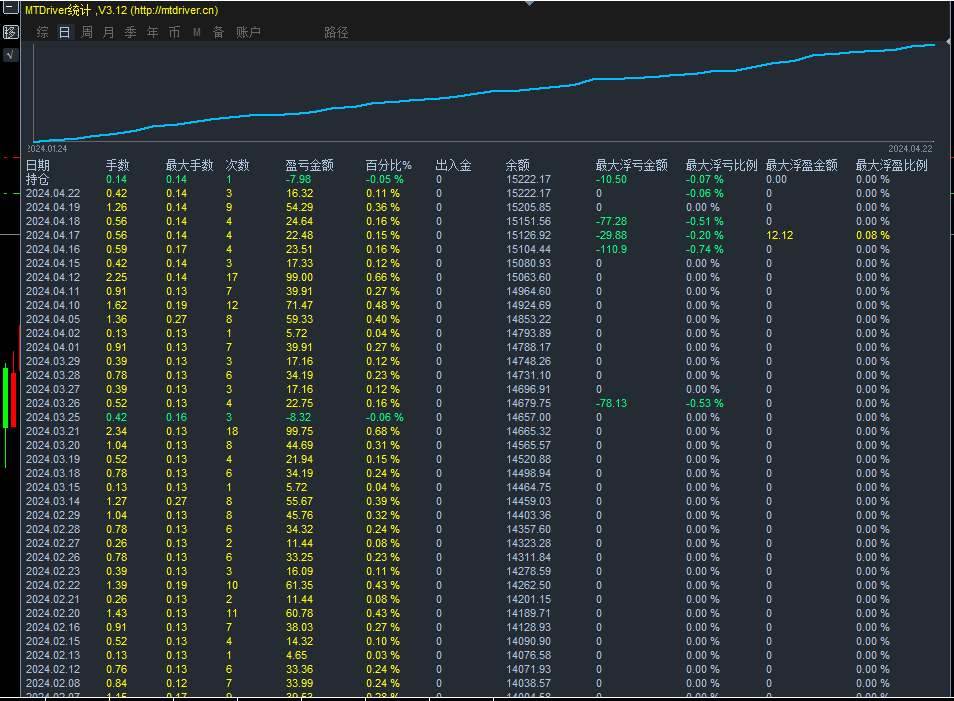954x701 pixels.
Task: Click the -77.28 floating loss value
Action: [611, 221]
